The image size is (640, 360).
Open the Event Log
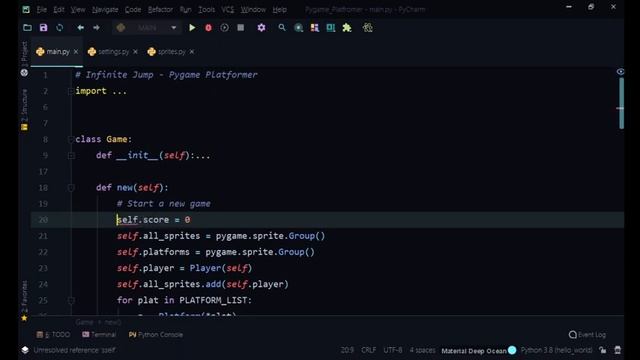point(587,335)
